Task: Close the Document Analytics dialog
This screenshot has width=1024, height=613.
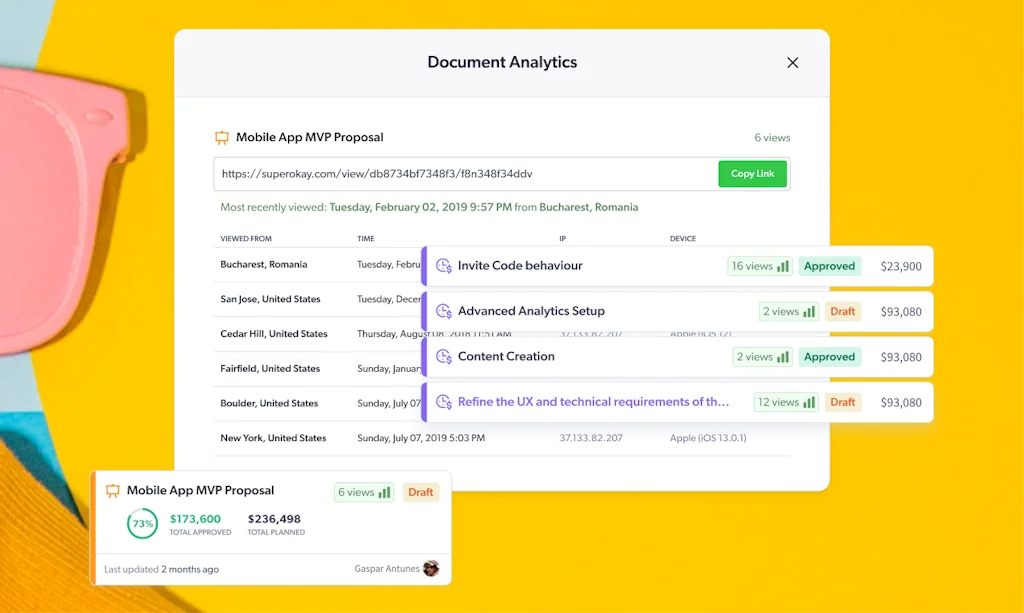Action: (x=792, y=63)
